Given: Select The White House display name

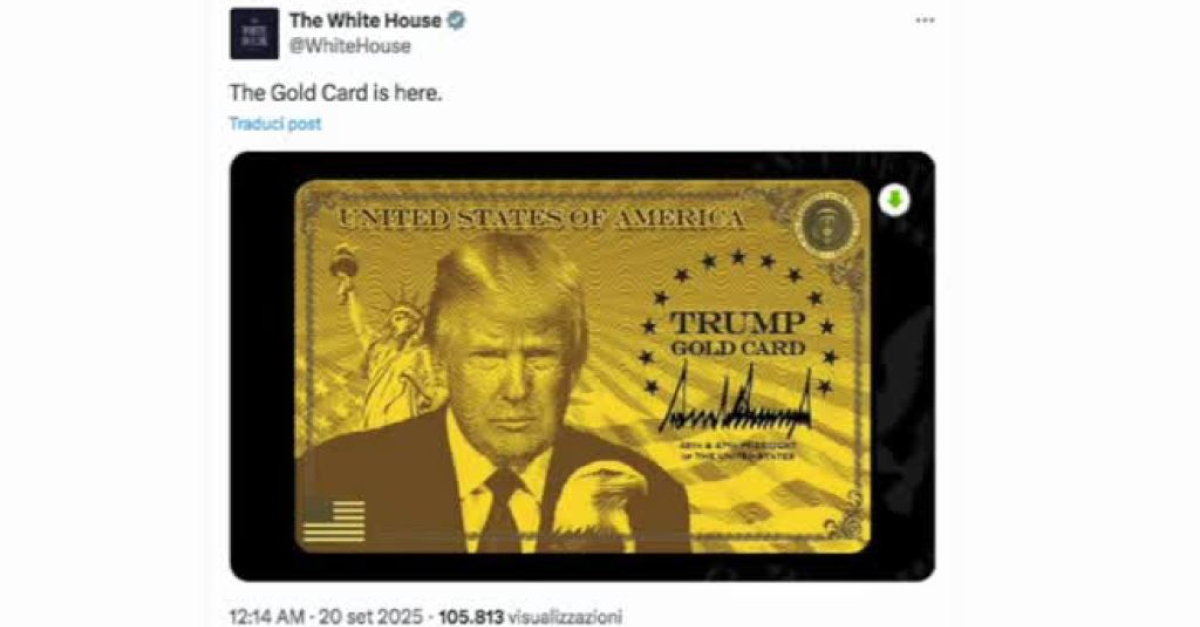Looking at the screenshot, I should (365, 21).
